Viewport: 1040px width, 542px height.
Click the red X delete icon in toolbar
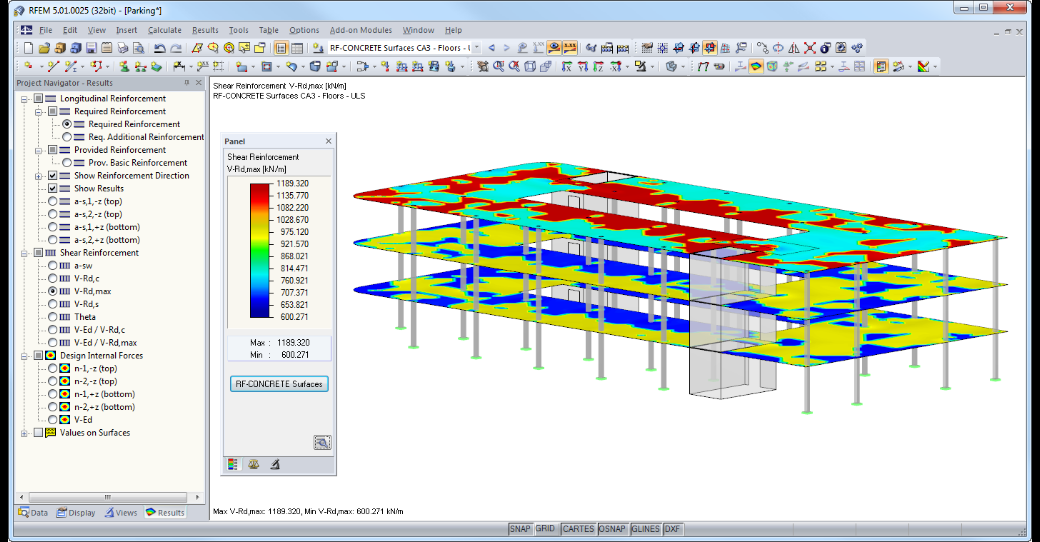[x=809, y=48]
